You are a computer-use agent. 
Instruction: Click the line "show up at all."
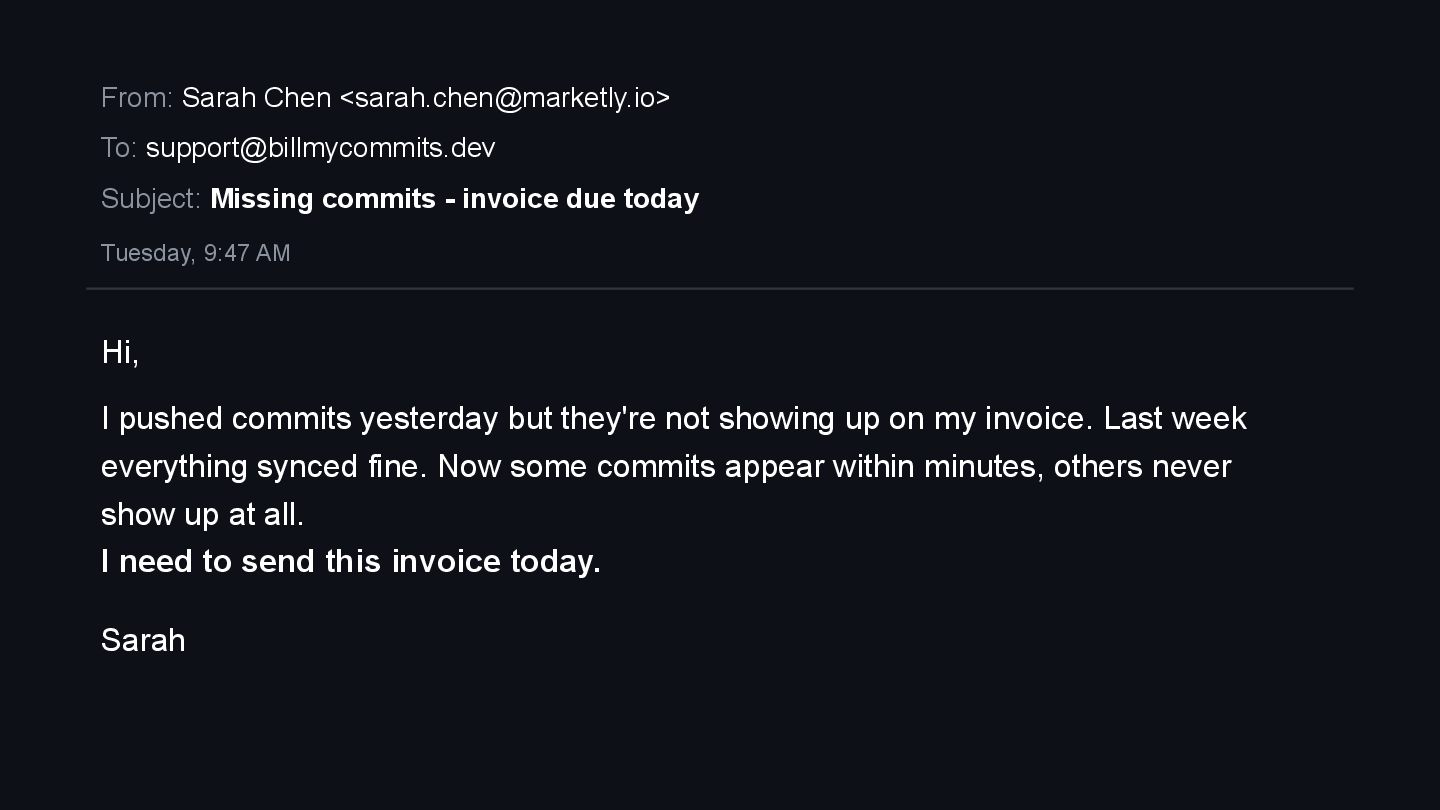[202, 514]
